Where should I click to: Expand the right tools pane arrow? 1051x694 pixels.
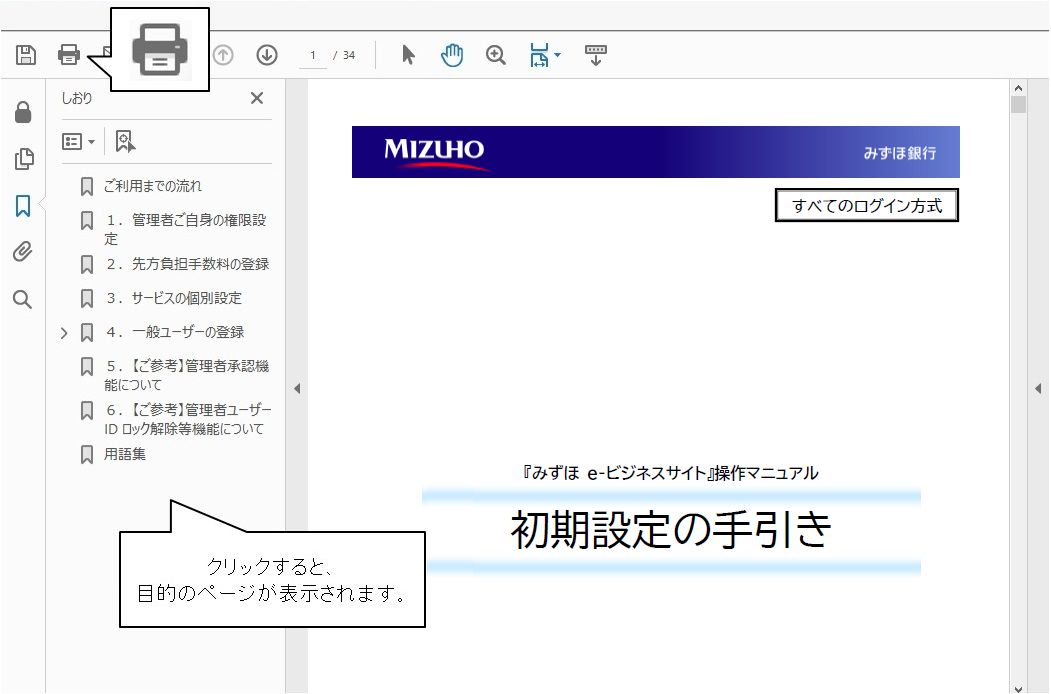point(1038,388)
